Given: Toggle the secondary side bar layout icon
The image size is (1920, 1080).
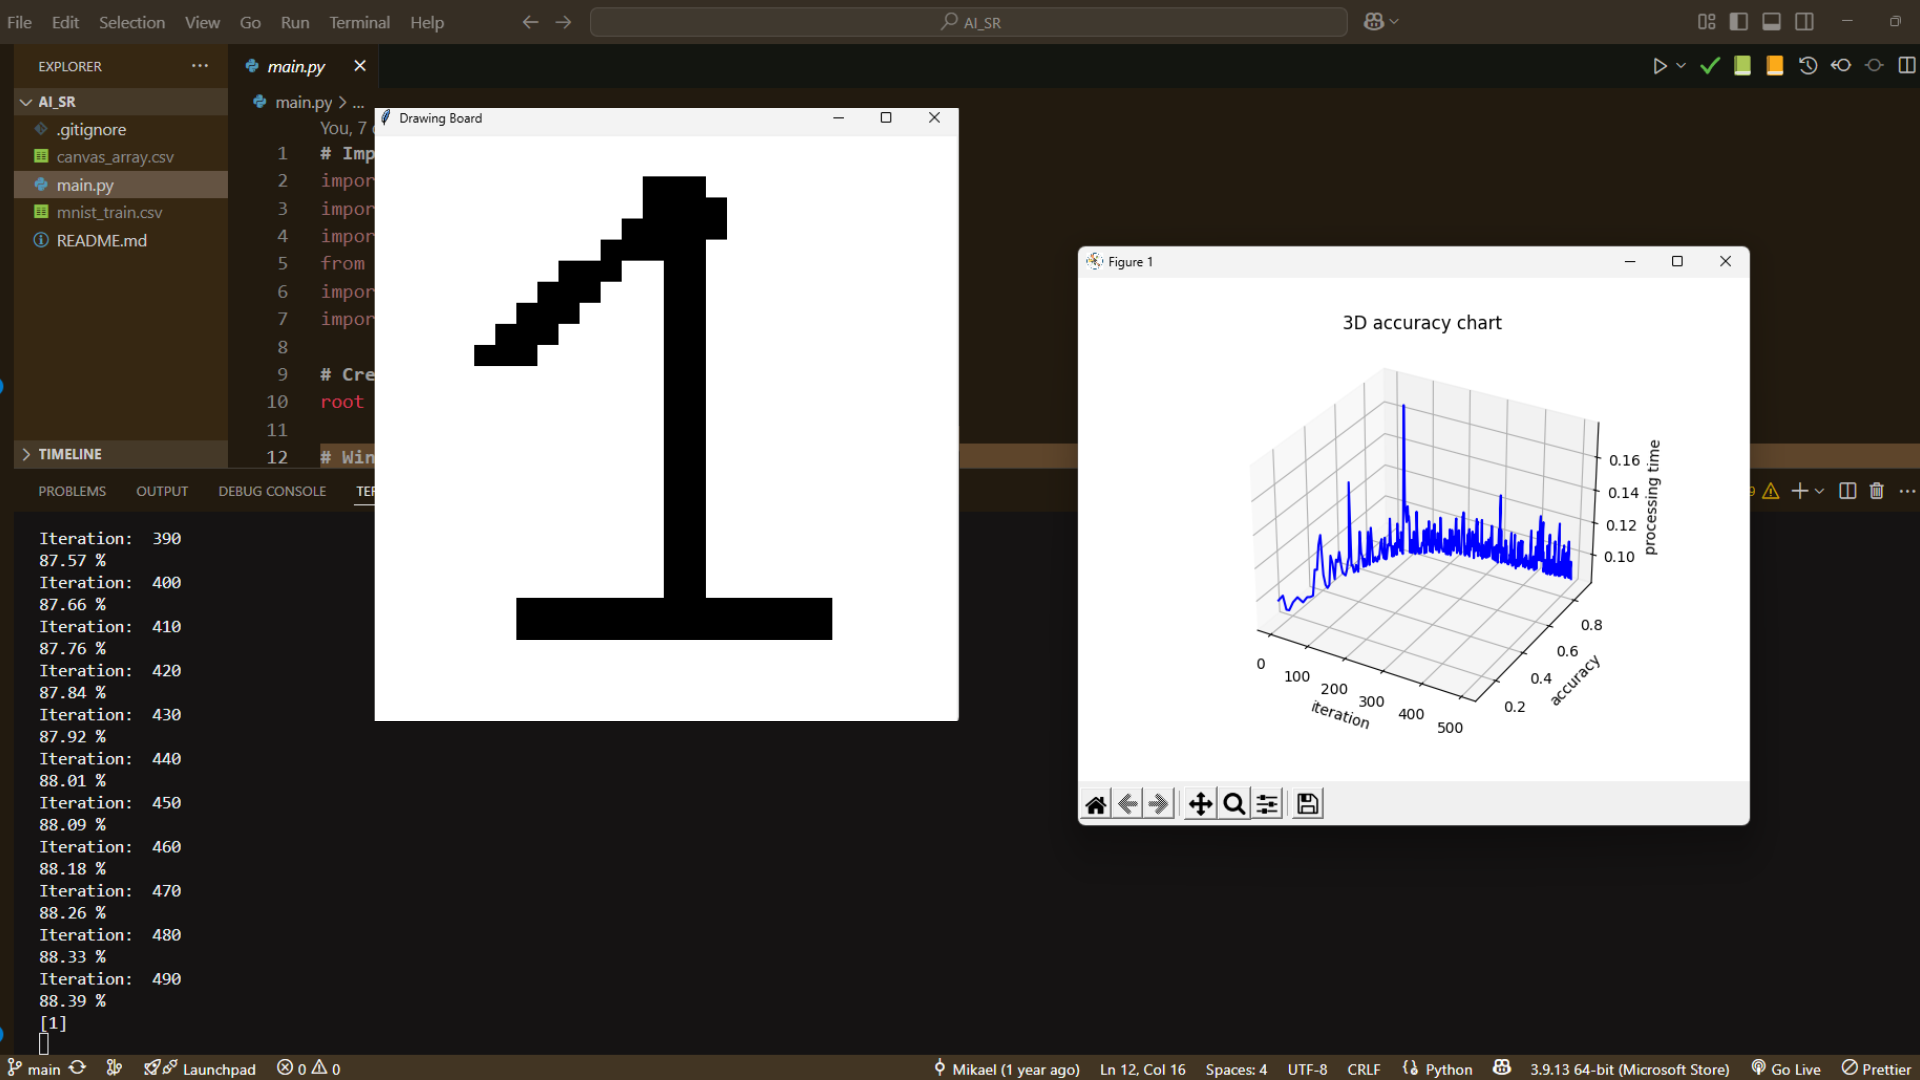Looking at the screenshot, I should pyautogui.click(x=1805, y=21).
